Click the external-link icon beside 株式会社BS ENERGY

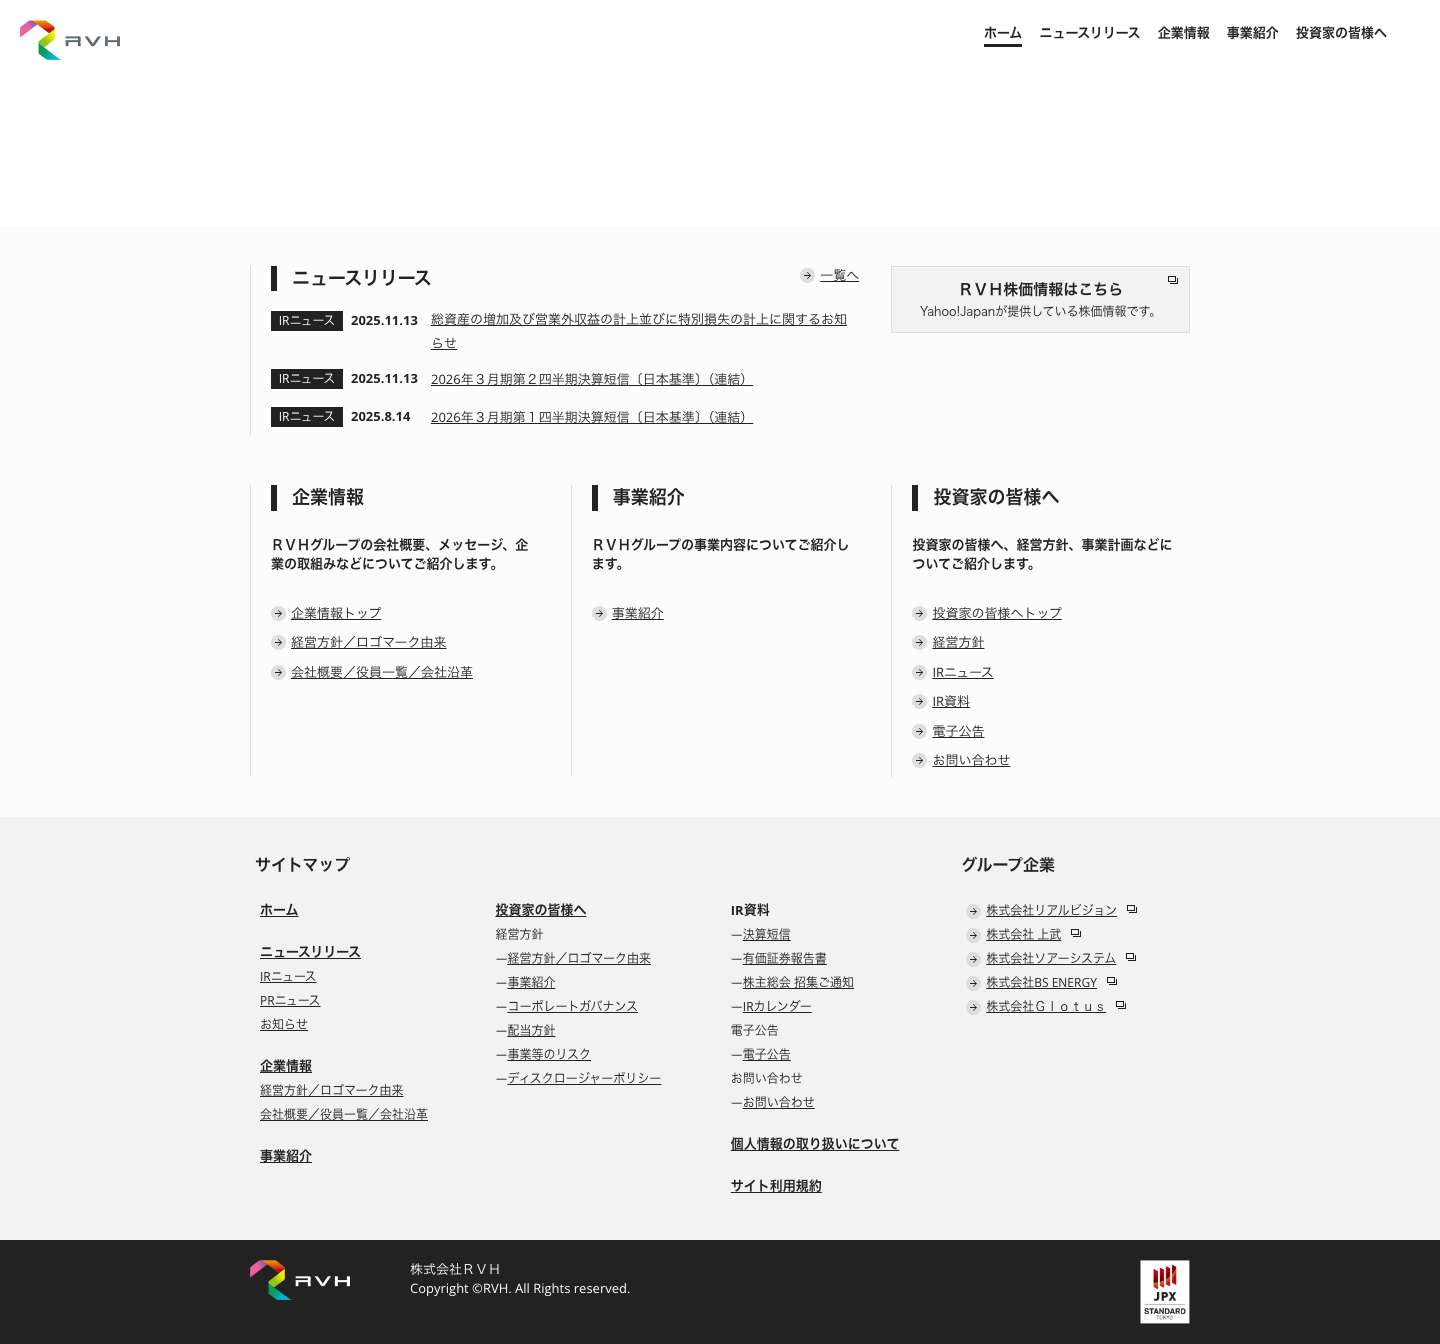click(x=1111, y=981)
